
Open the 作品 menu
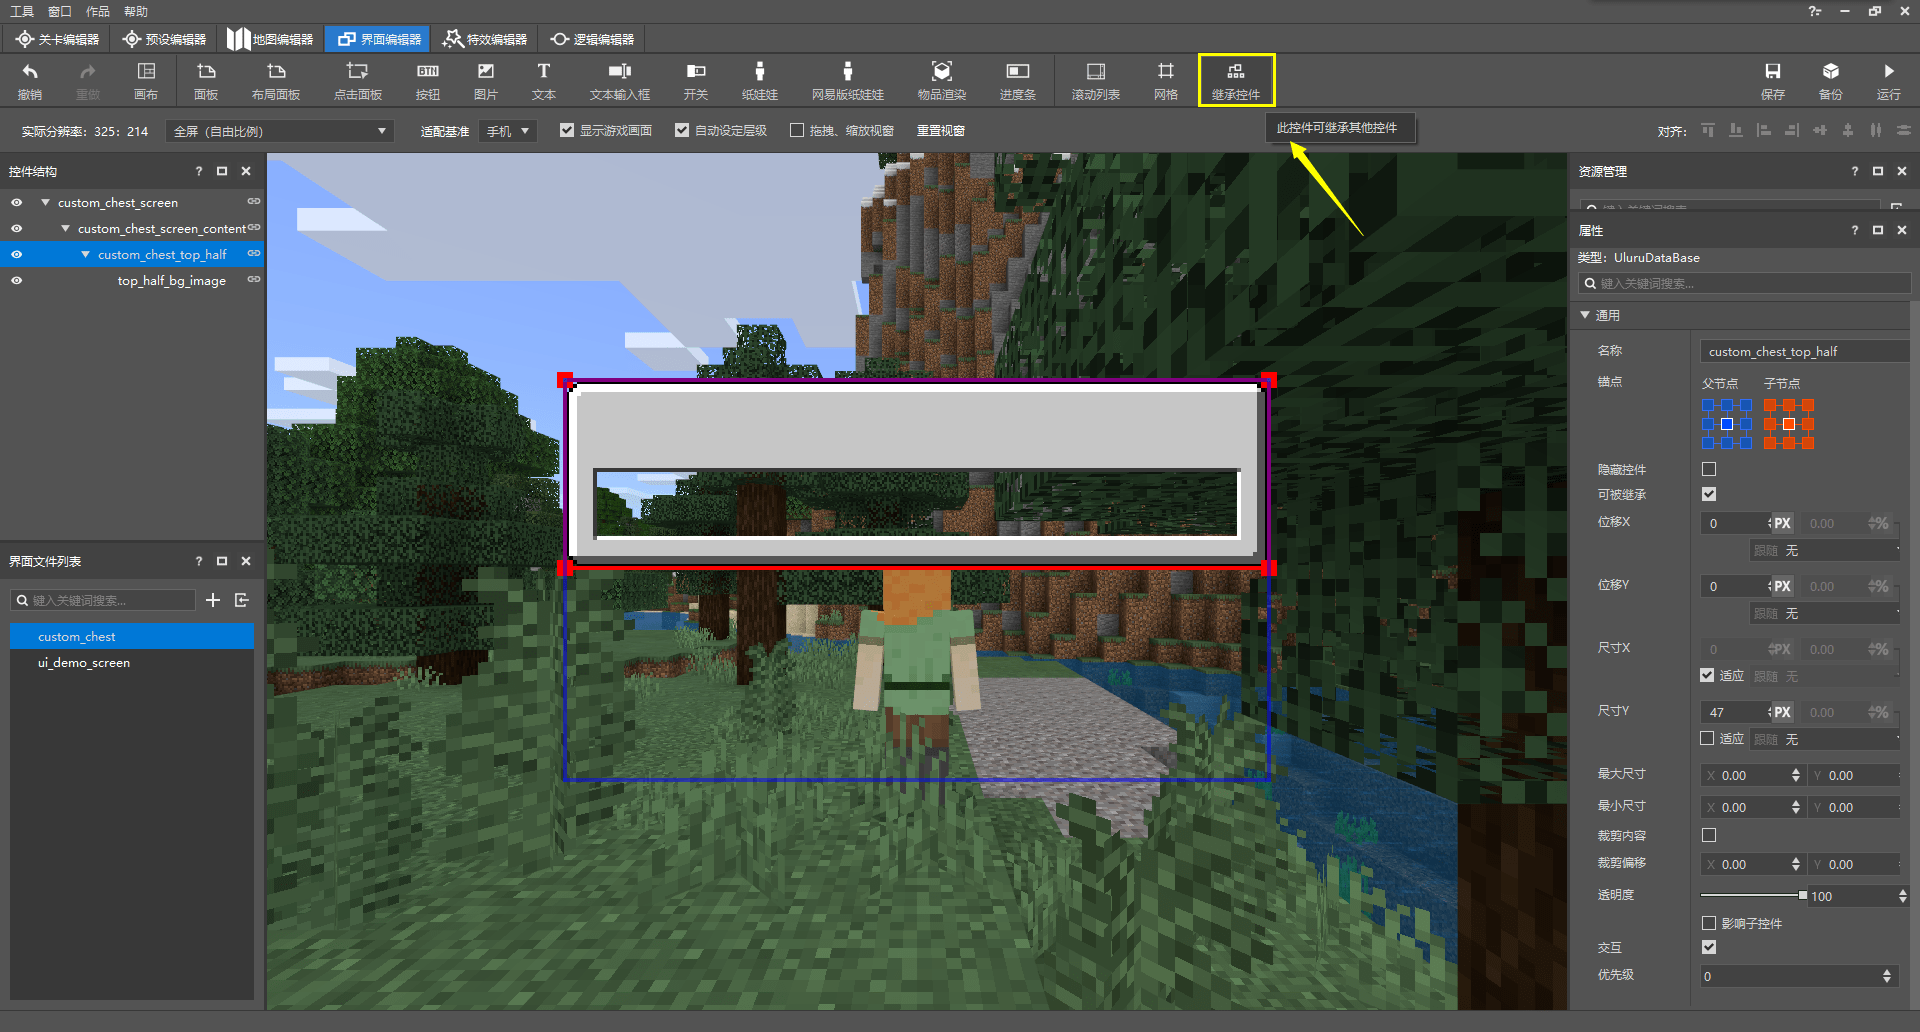pos(98,11)
